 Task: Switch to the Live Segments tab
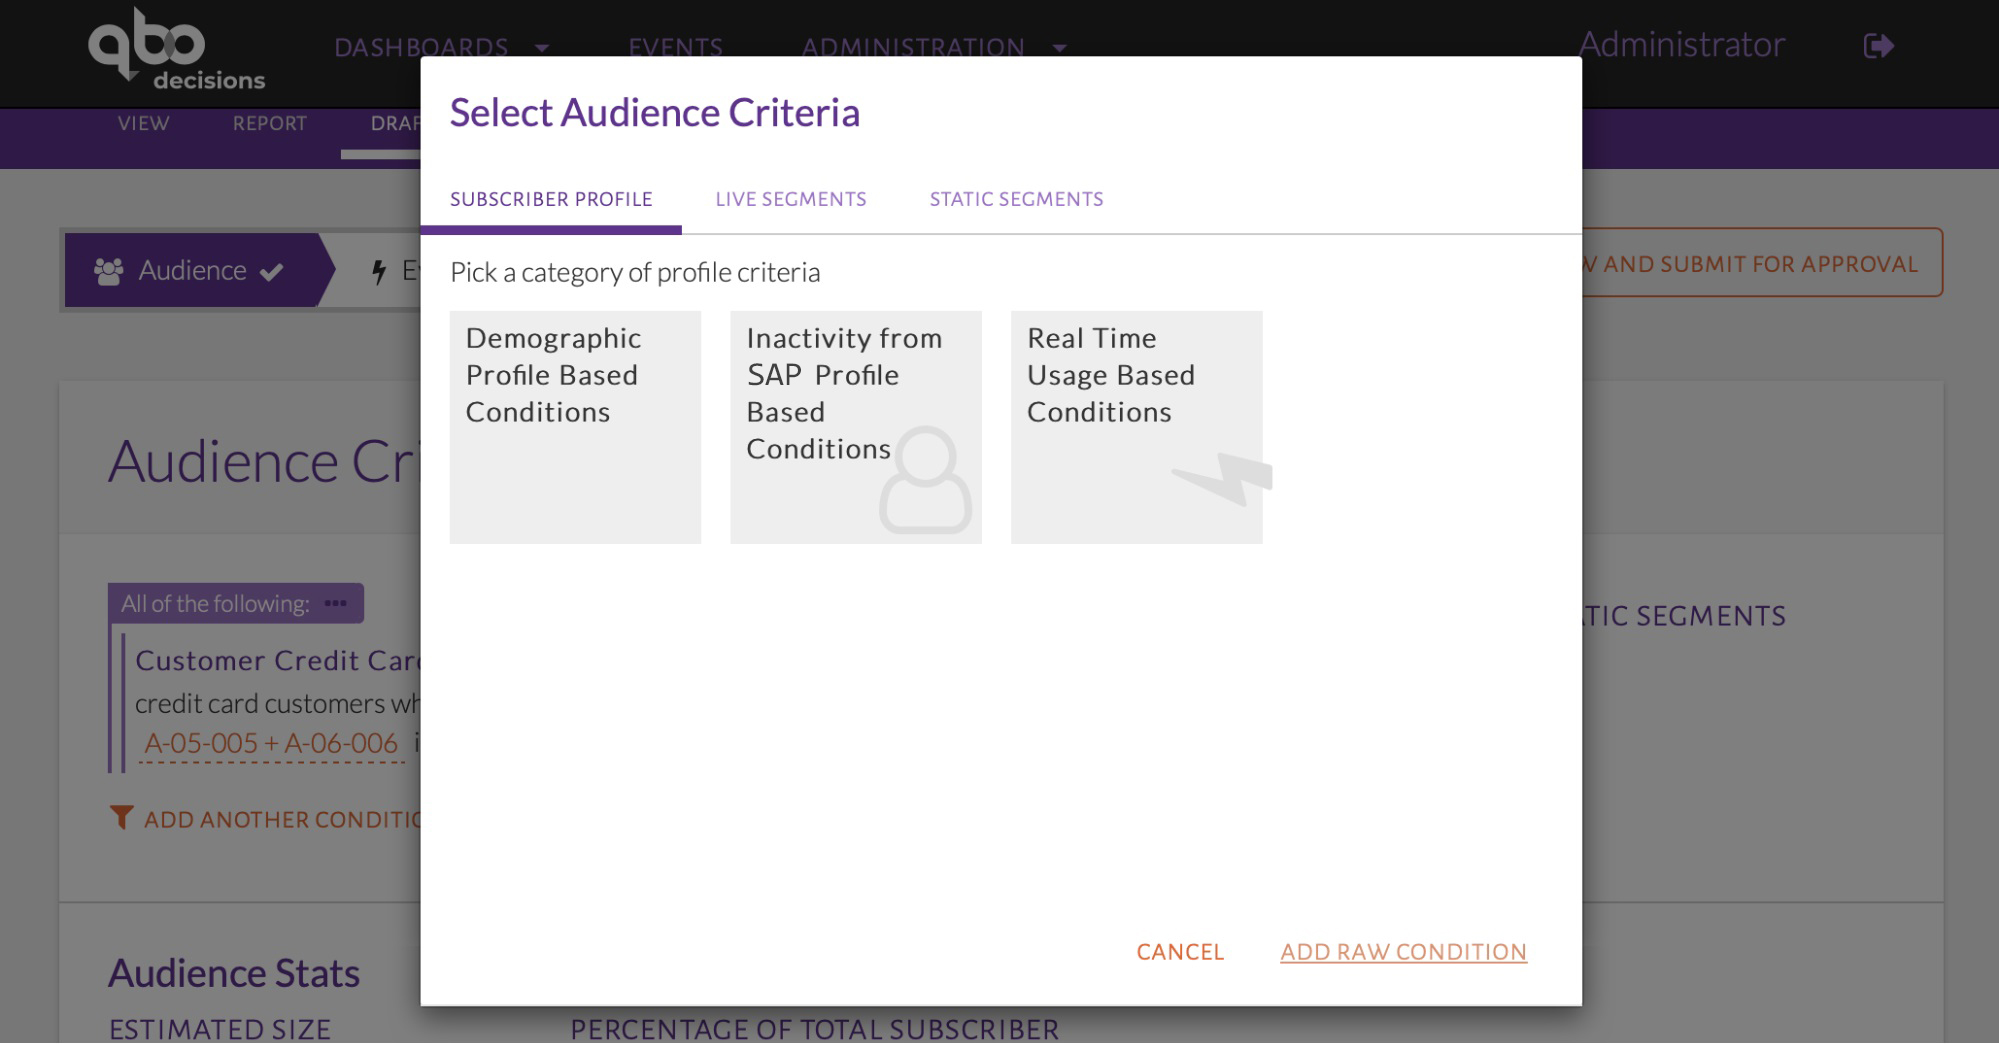point(791,199)
